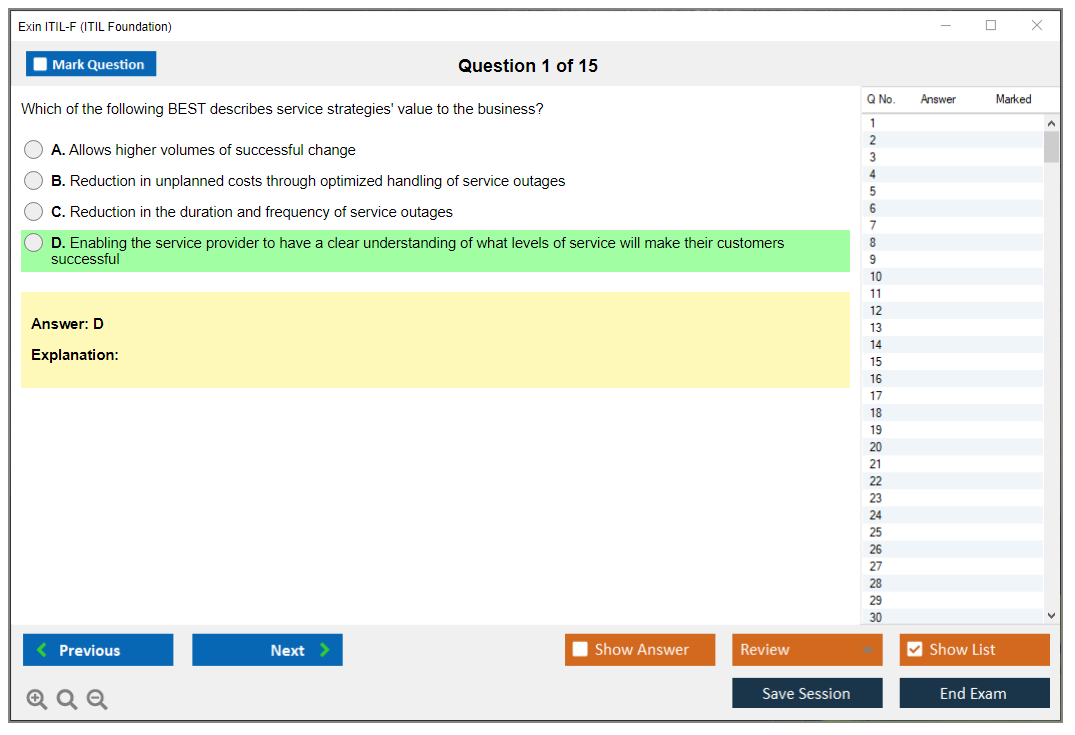Choose option B about unplanned costs reduction
The width and height of the screenshot is (1075, 735).
point(34,181)
